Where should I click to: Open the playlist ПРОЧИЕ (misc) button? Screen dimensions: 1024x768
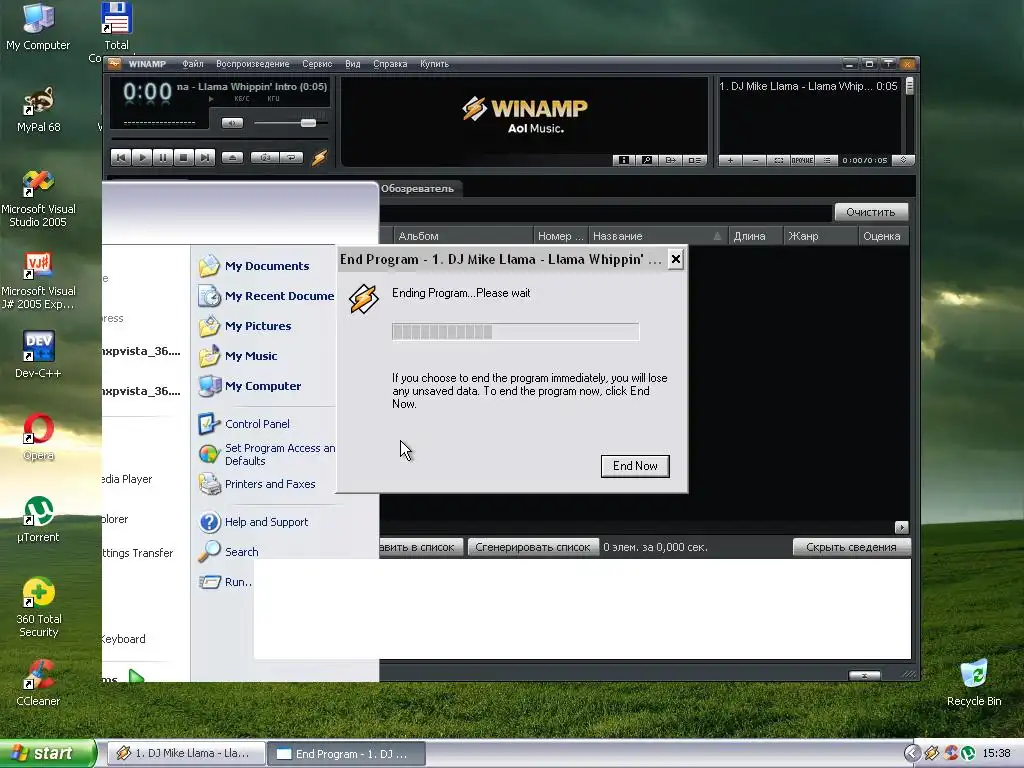802,160
